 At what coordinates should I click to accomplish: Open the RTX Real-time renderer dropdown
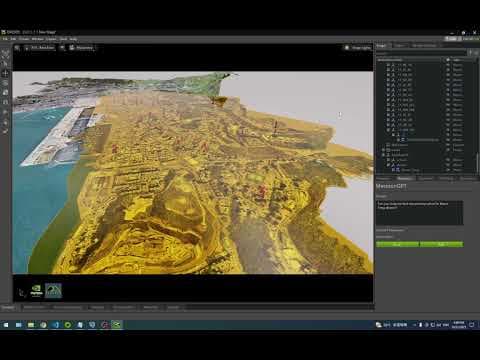(40, 48)
